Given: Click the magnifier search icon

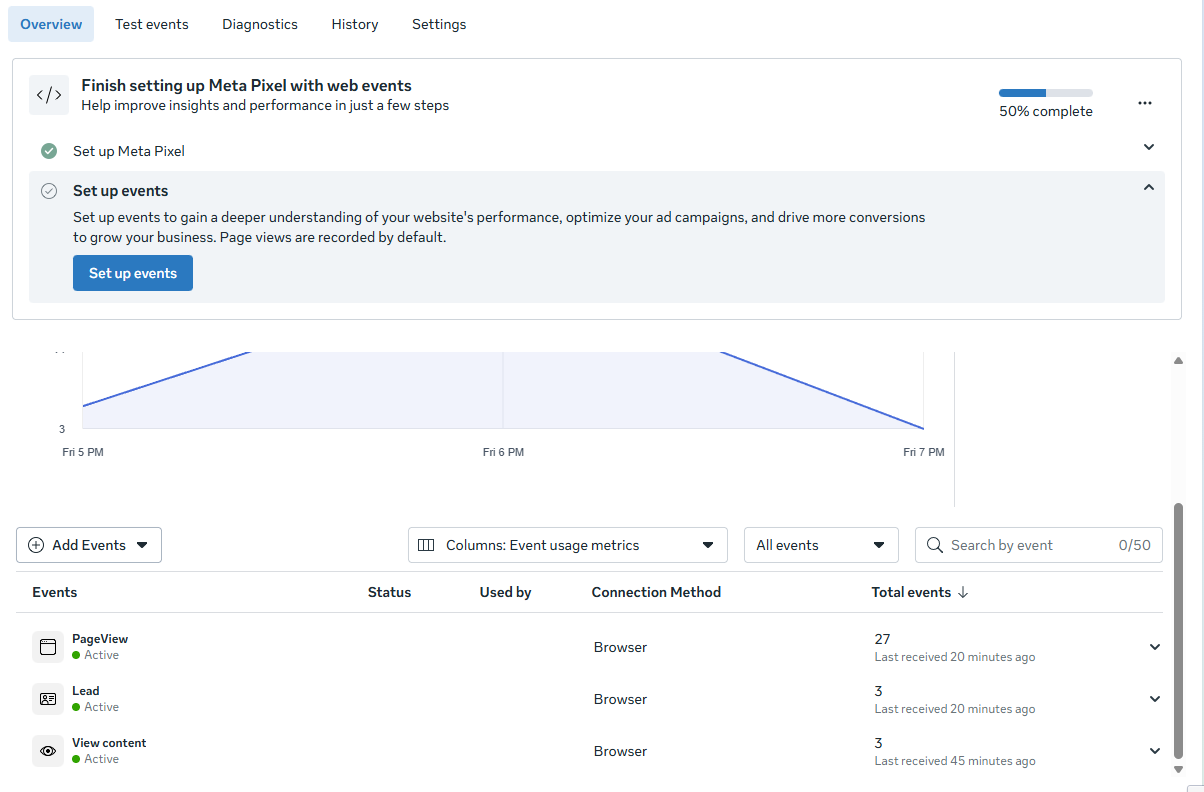Looking at the screenshot, I should click(935, 545).
